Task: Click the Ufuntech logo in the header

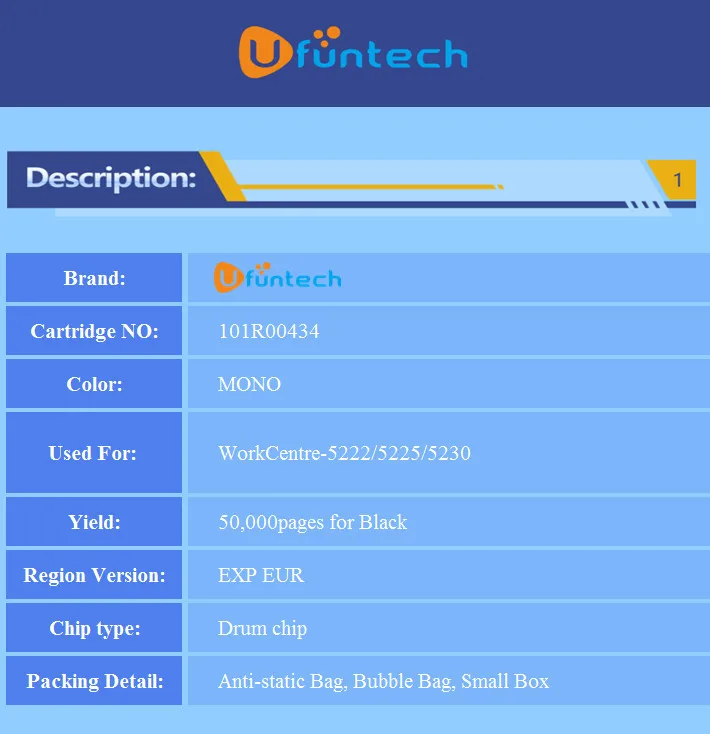Action: pyautogui.click(x=353, y=52)
